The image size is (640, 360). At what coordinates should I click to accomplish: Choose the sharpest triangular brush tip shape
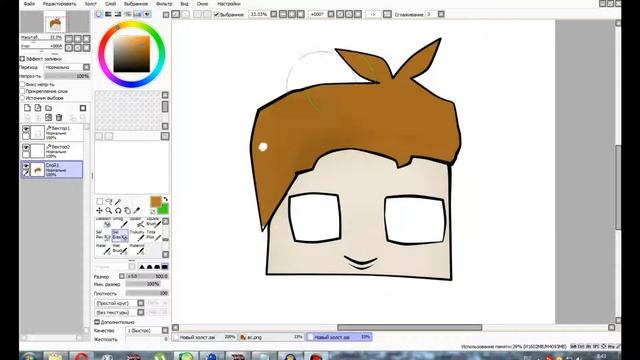tap(142, 267)
